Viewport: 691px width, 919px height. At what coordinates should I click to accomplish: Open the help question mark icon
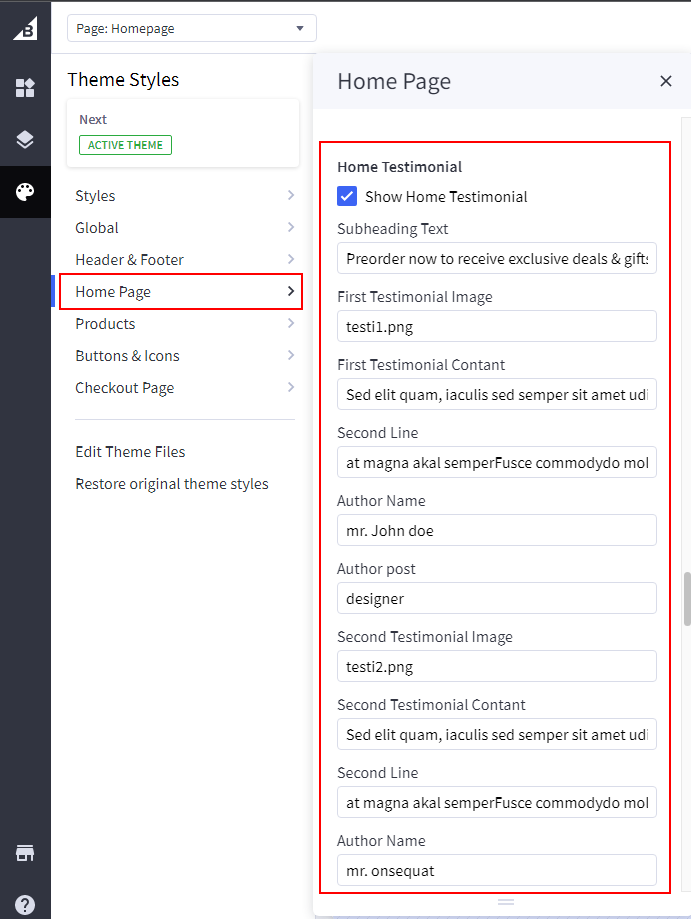click(x=25, y=904)
